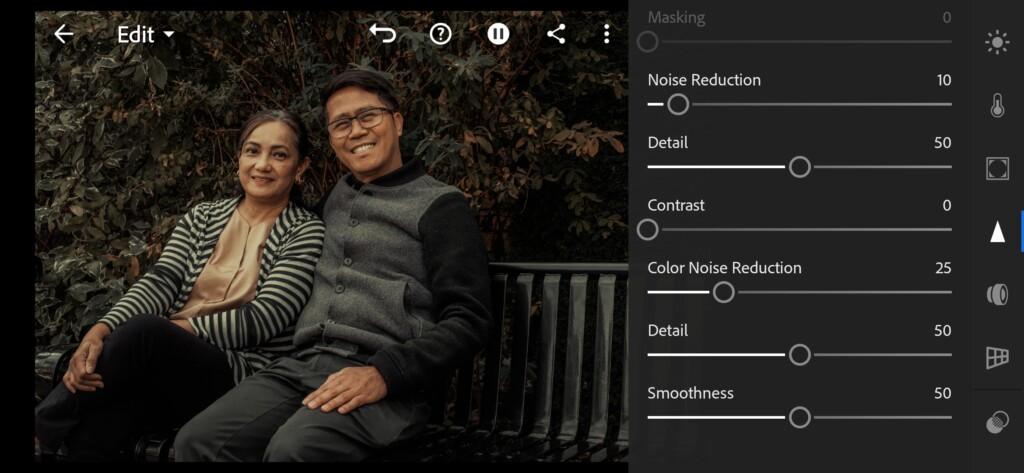Viewport: 1024px width, 473px height.
Task: Set the Masking slider handle
Action: 647,42
